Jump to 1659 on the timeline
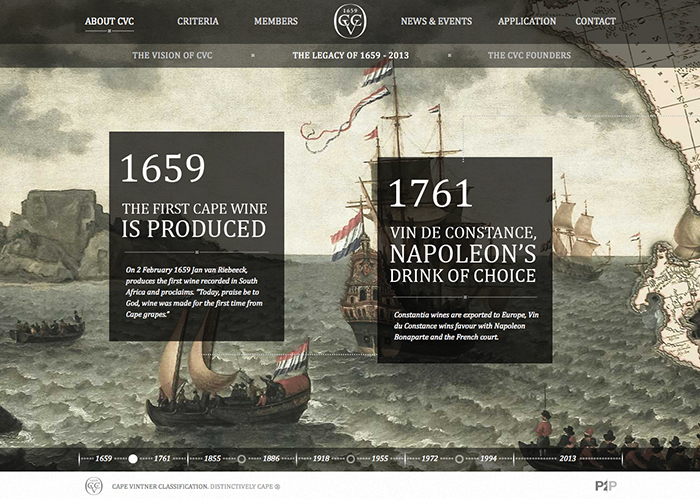700x500 pixels. (104, 458)
